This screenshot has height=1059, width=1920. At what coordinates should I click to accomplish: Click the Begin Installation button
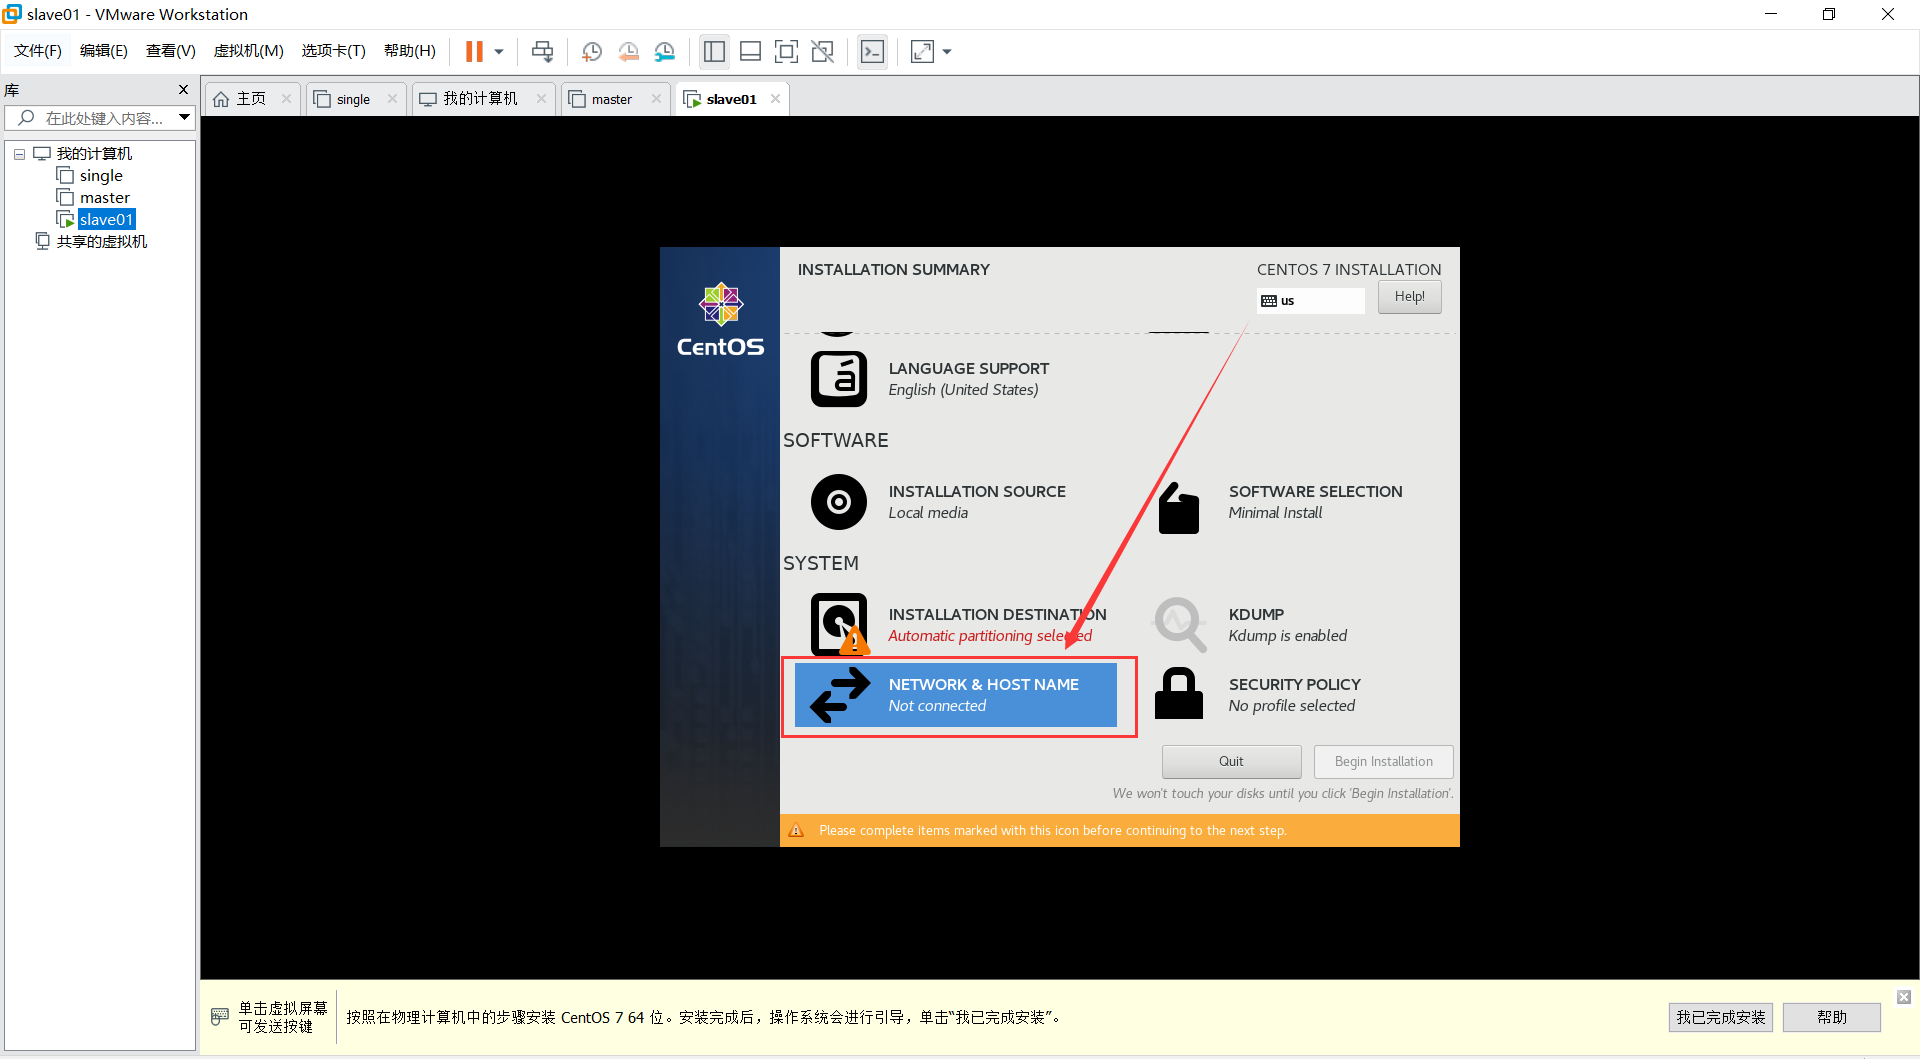point(1383,762)
